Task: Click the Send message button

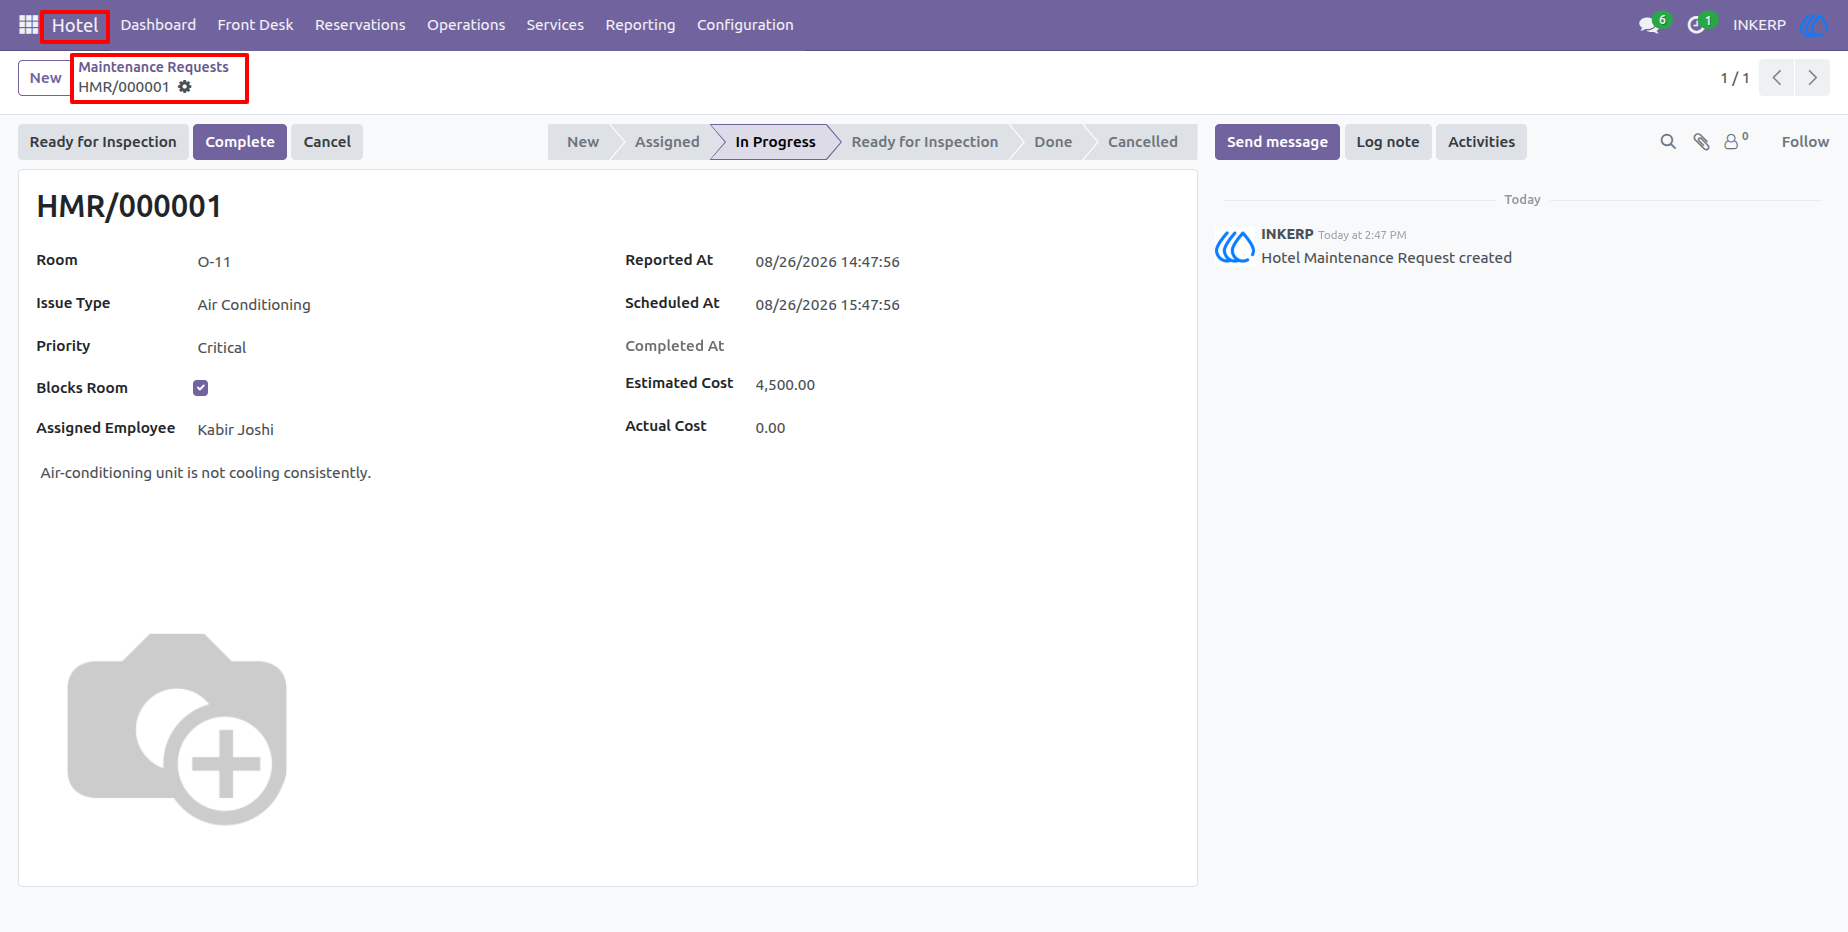Action: [x=1277, y=142]
